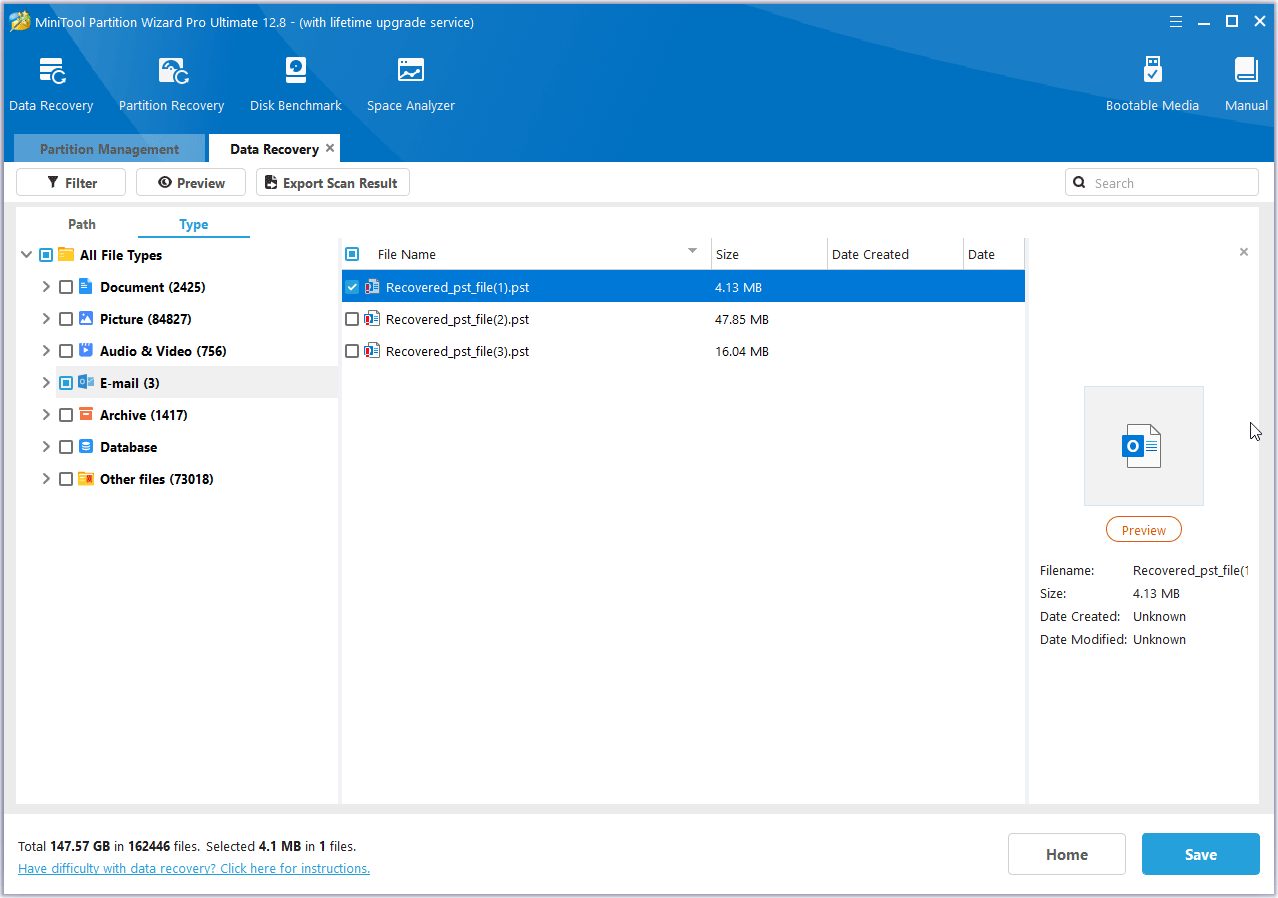Open the Data Recovery tool
Viewport: 1278px width, 898px height.
click(51, 82)
